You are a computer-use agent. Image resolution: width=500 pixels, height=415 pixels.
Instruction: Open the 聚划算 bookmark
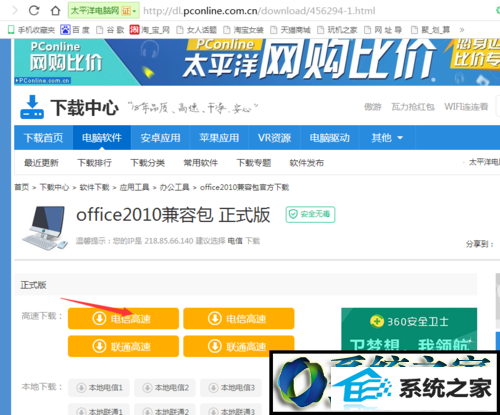click(431, 30)
